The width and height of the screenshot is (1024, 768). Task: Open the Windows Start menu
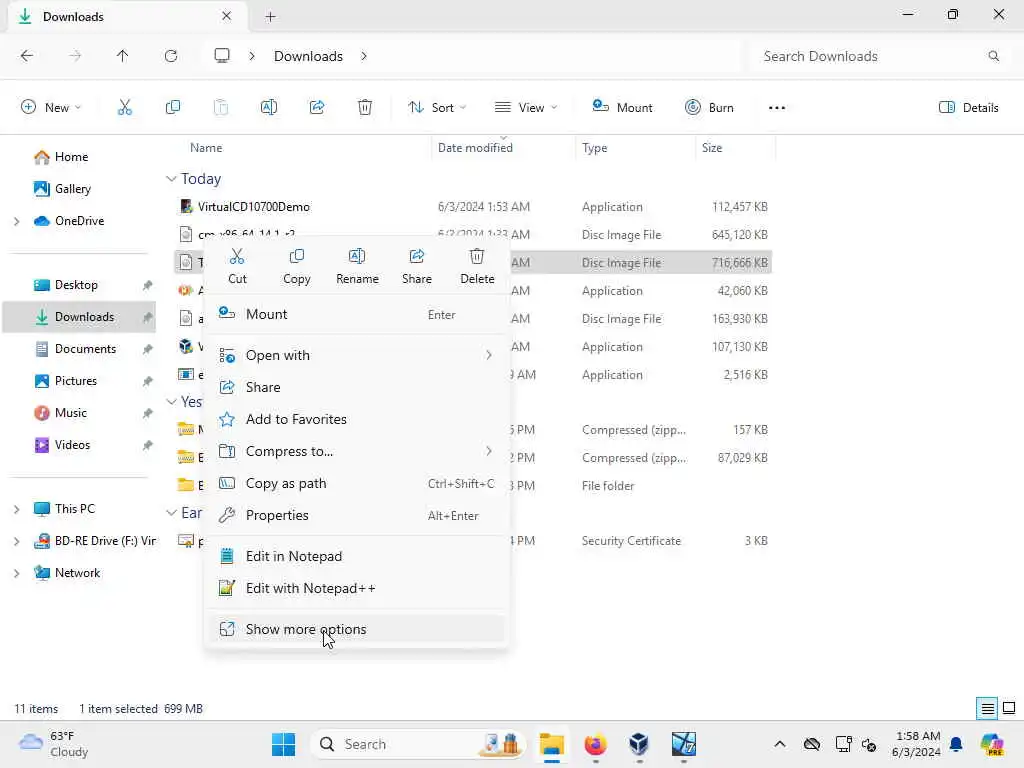pyautogui.click(x=283, y=744)
